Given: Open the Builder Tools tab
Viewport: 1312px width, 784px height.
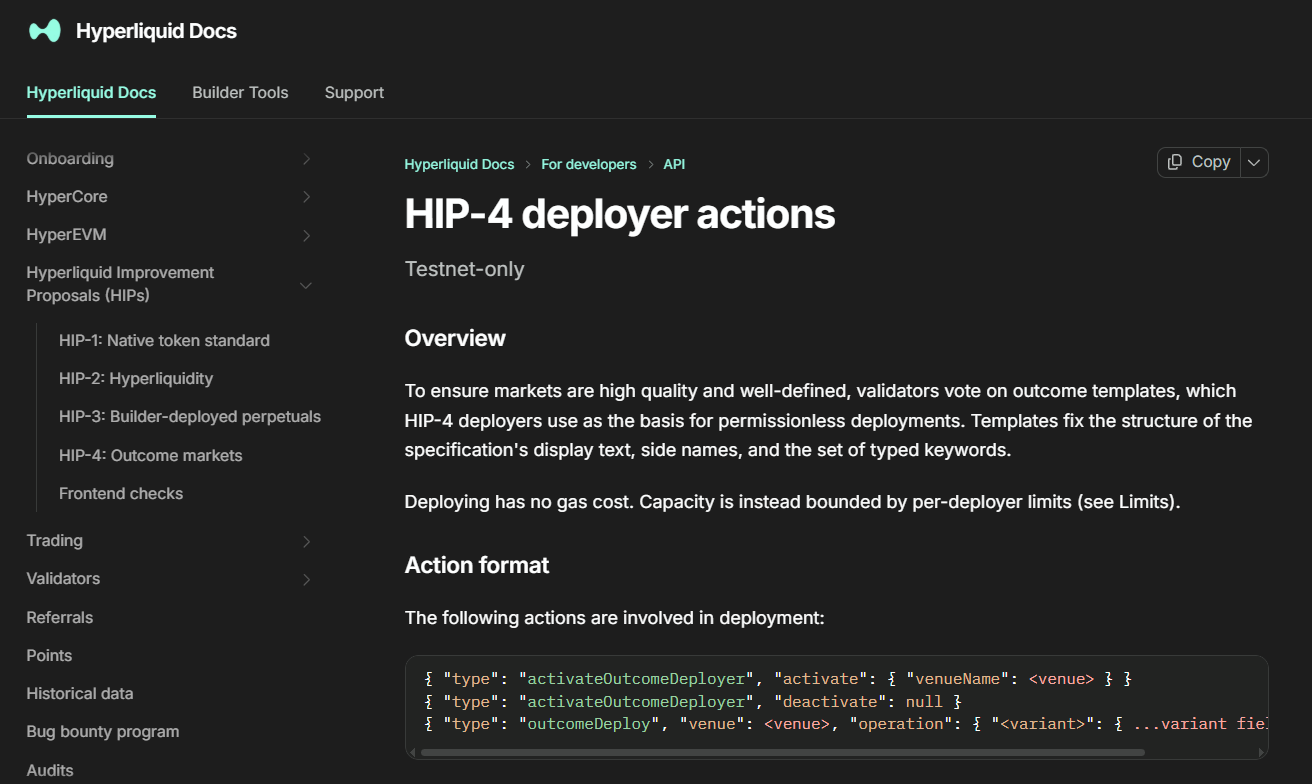Looking at the screenshot, I should click(240, 93).
